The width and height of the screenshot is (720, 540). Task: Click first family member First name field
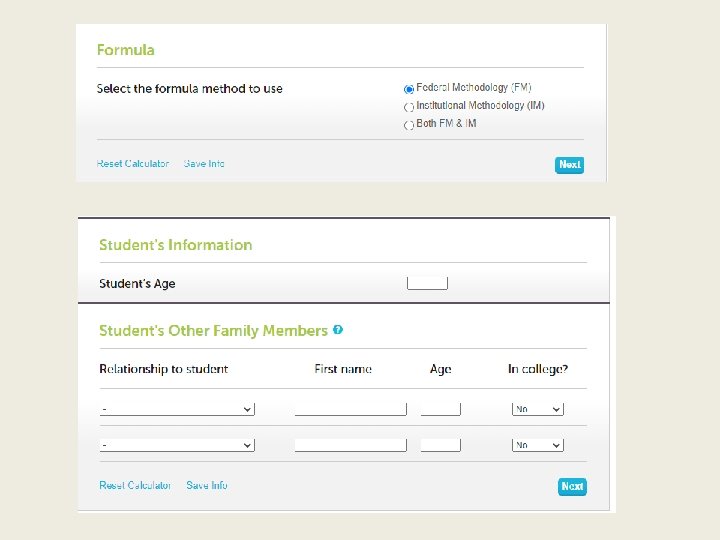(x=350, y=409)
